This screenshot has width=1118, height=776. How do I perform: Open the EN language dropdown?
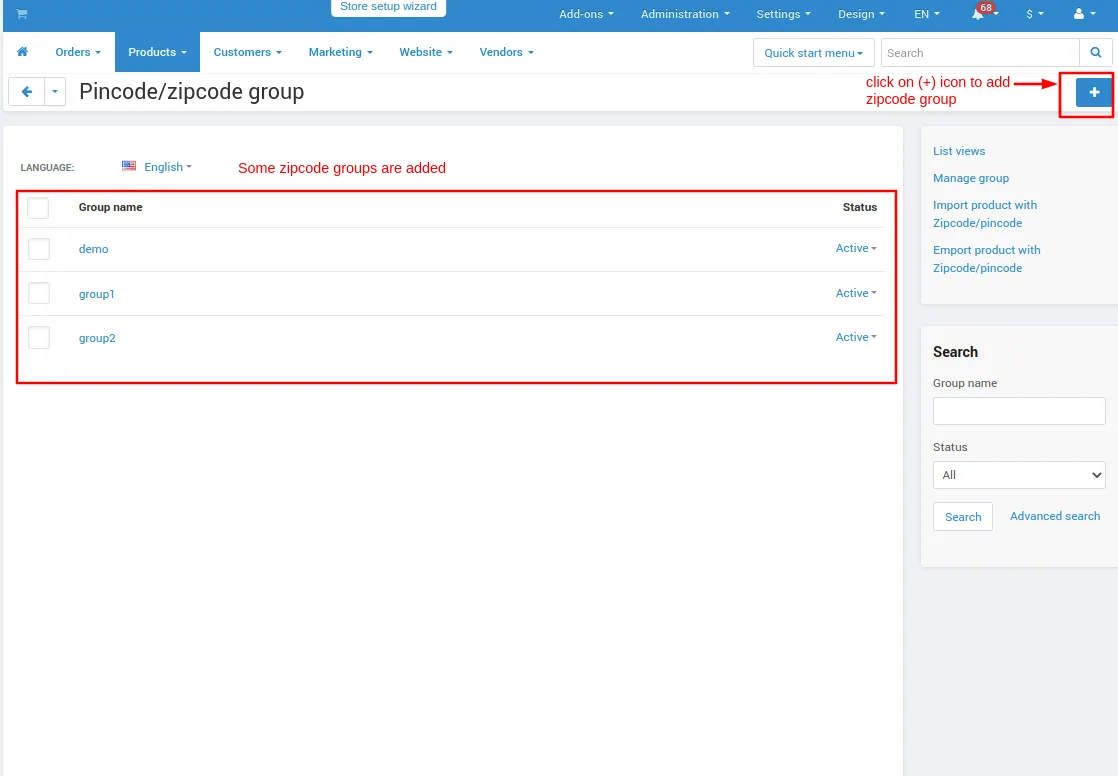927,14
